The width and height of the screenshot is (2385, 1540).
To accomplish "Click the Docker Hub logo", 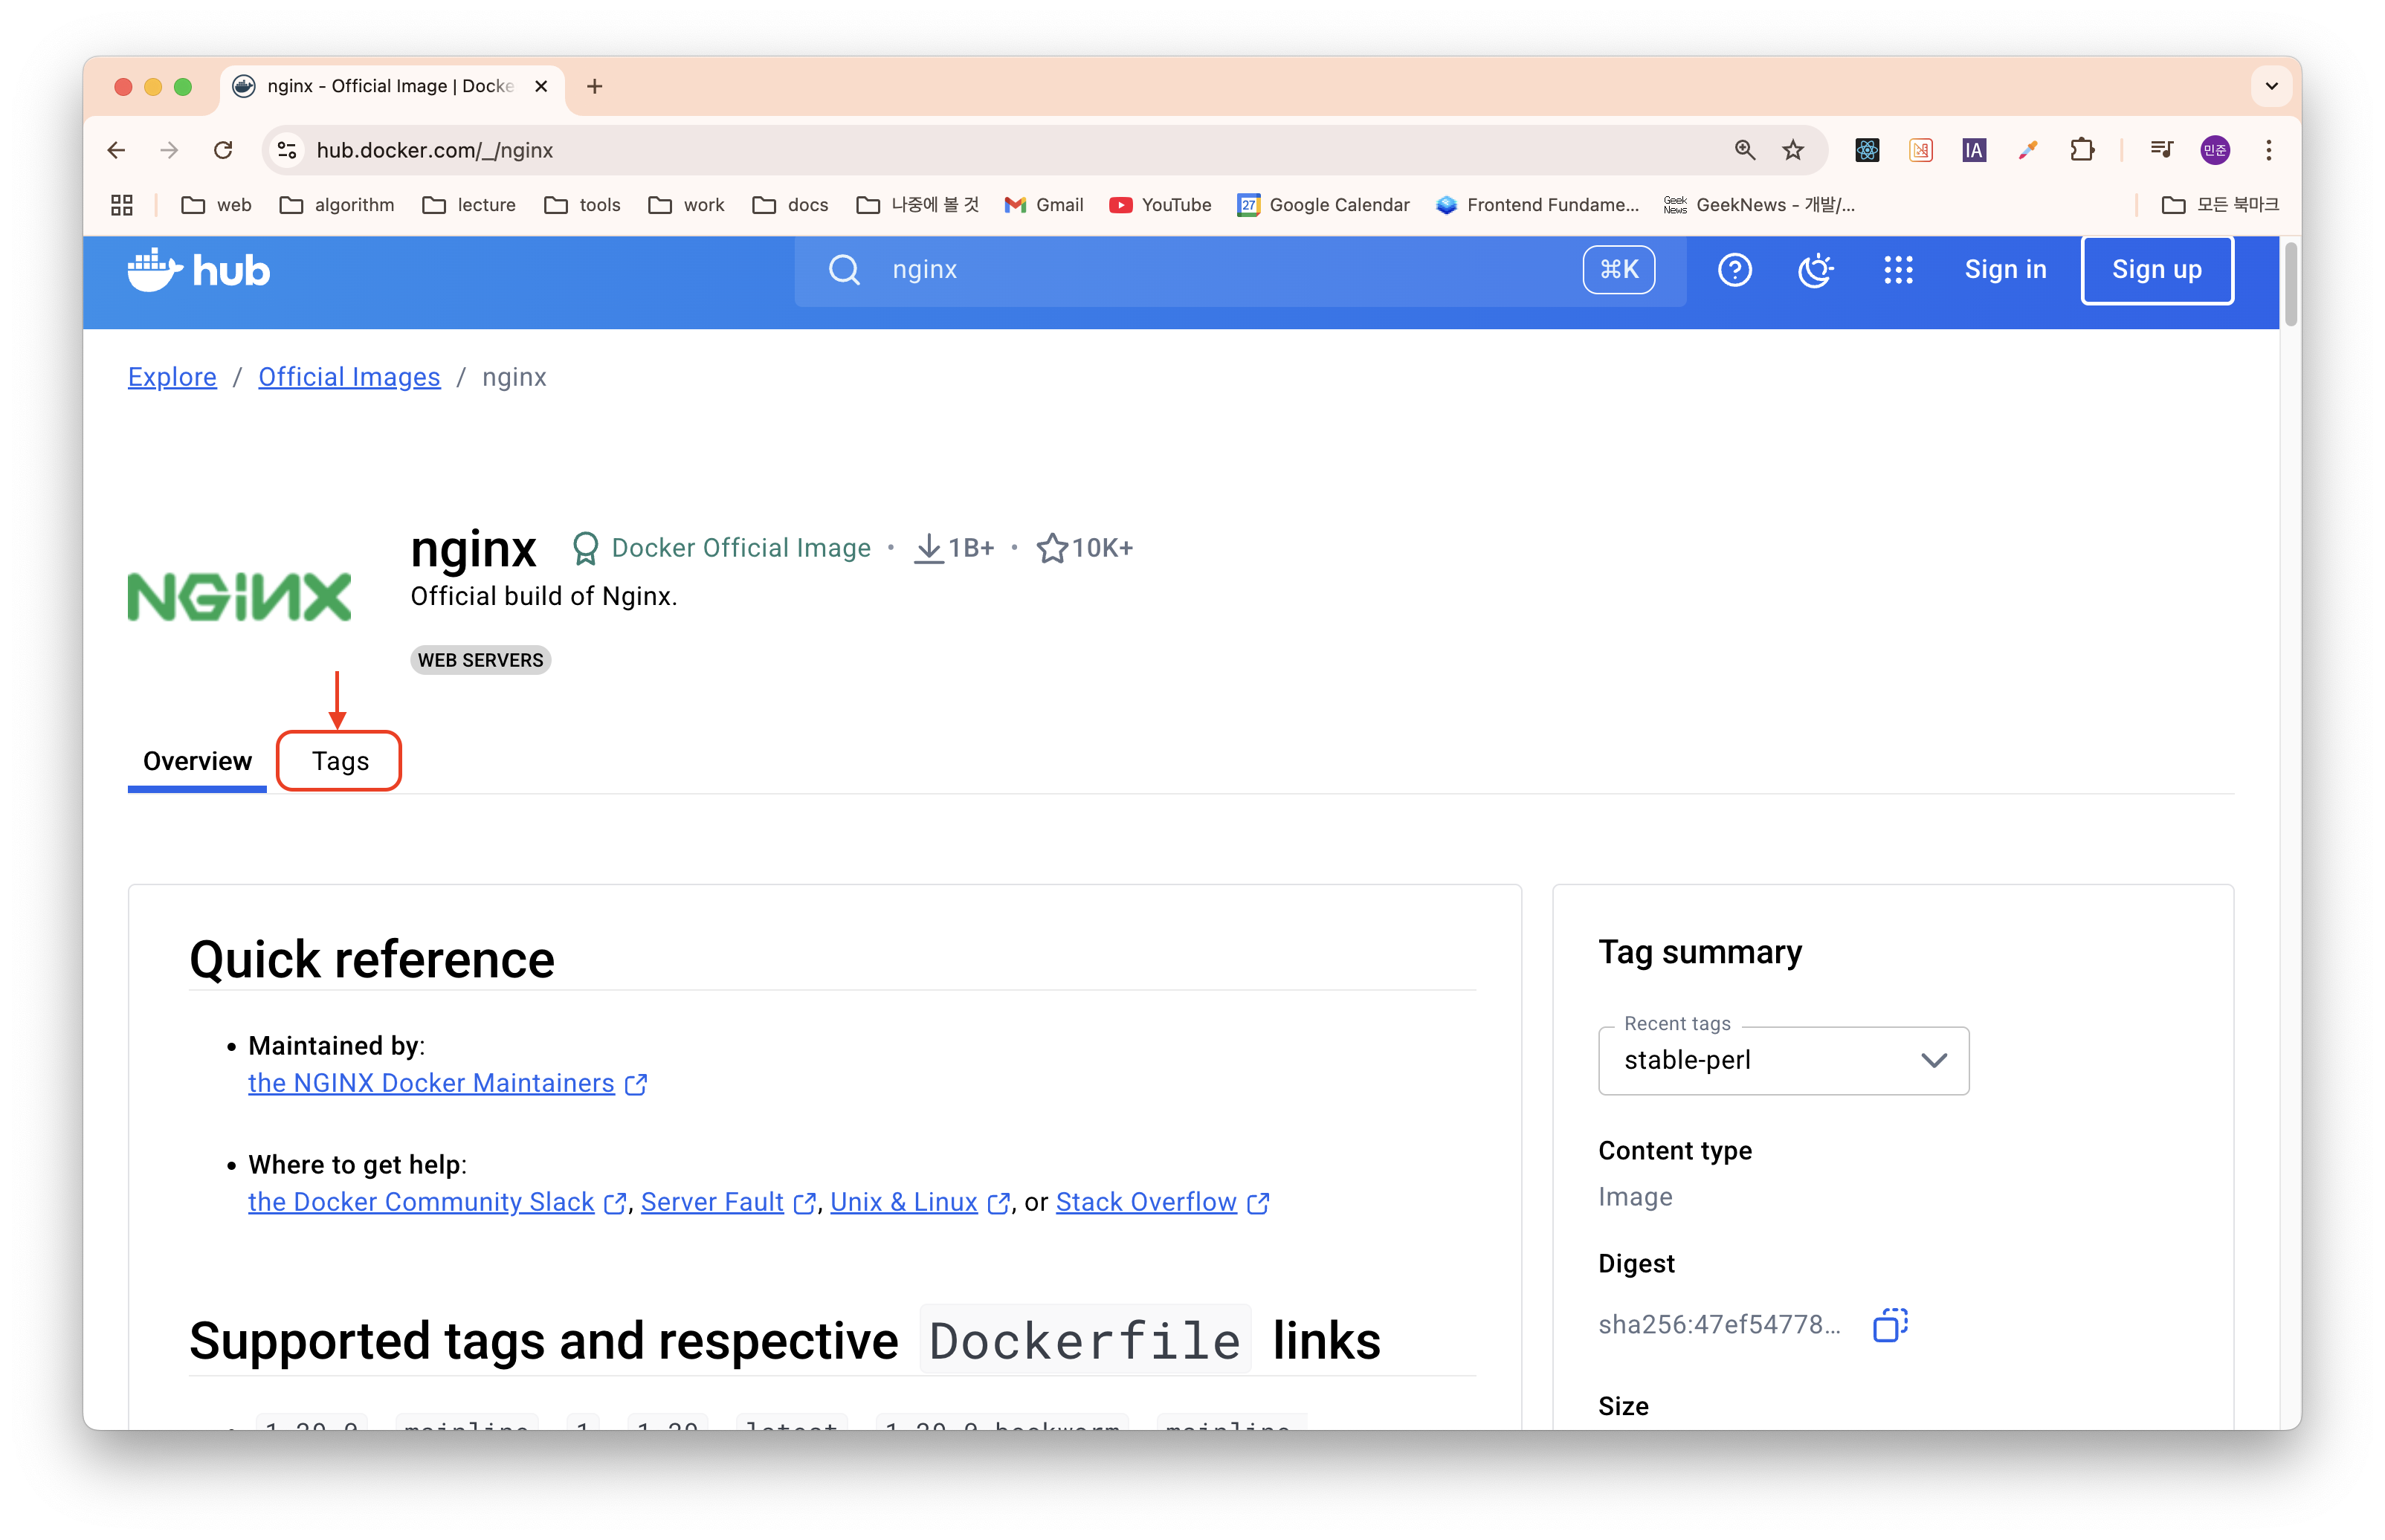I will [x=198, y=270].
